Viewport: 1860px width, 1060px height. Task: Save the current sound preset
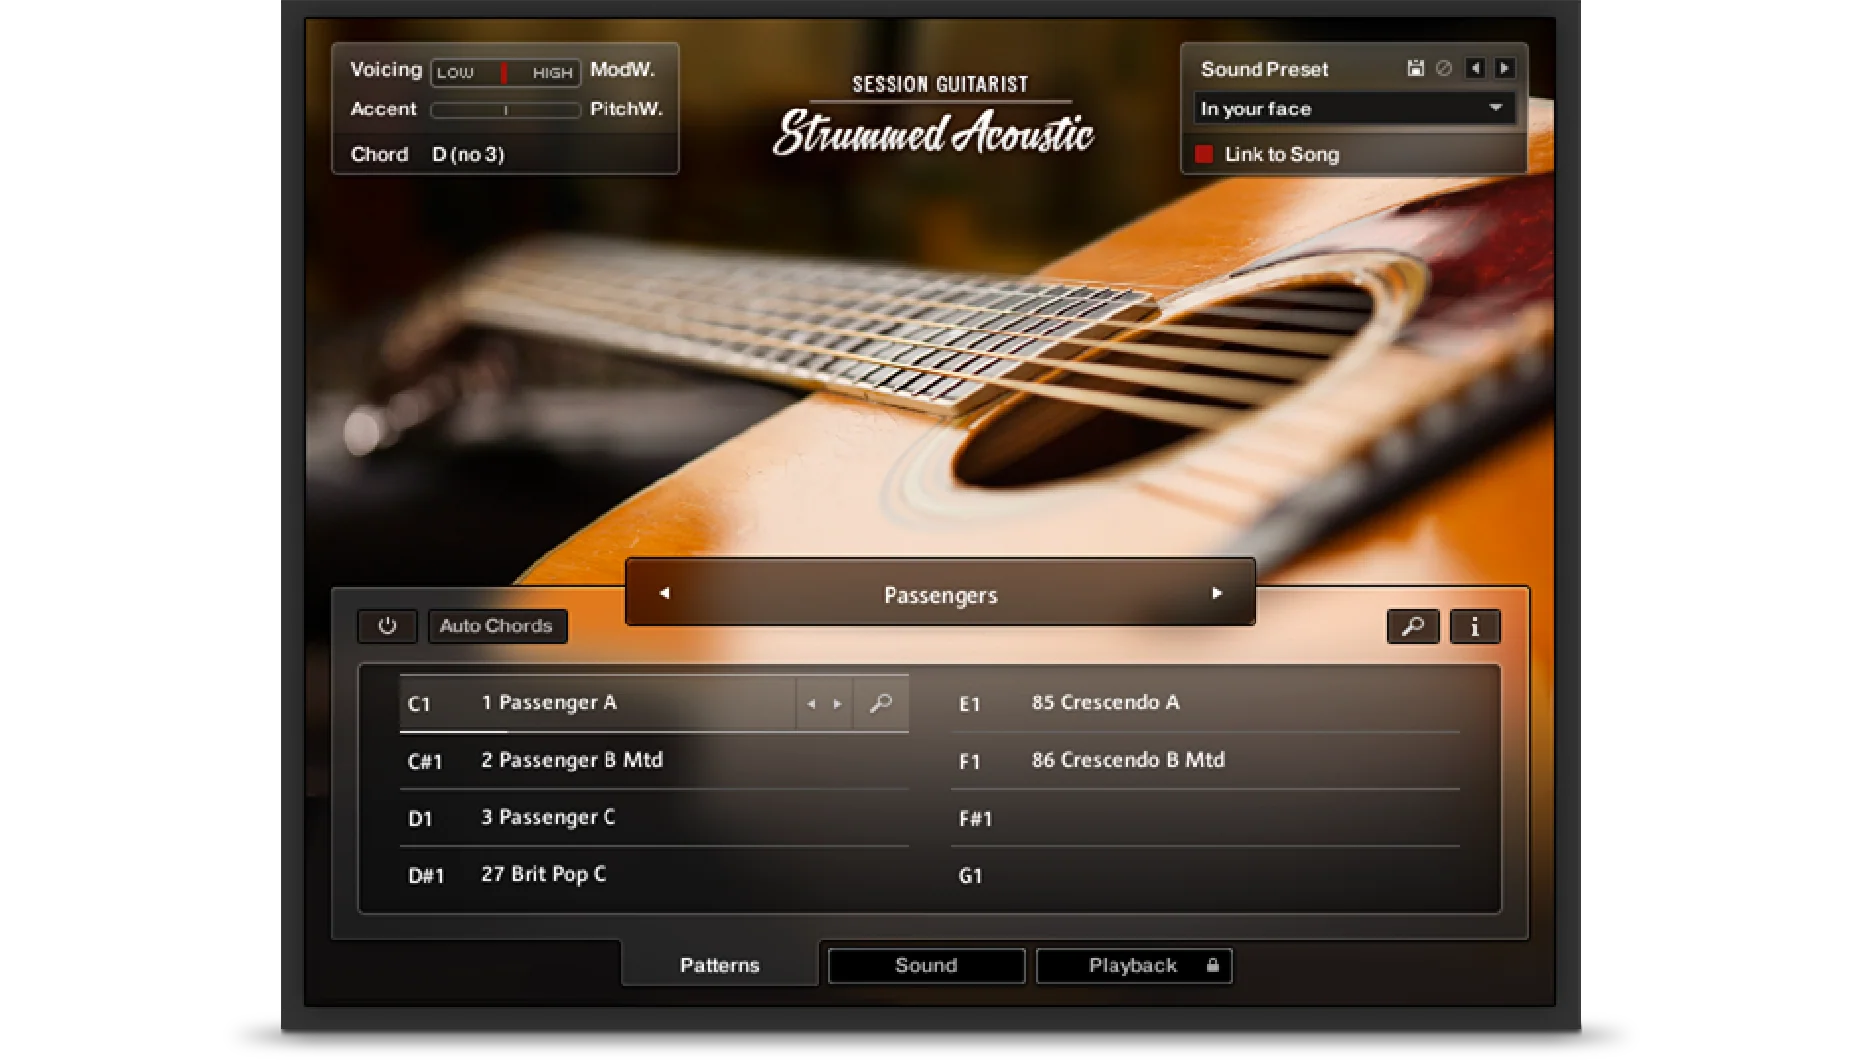(1415, 68)
